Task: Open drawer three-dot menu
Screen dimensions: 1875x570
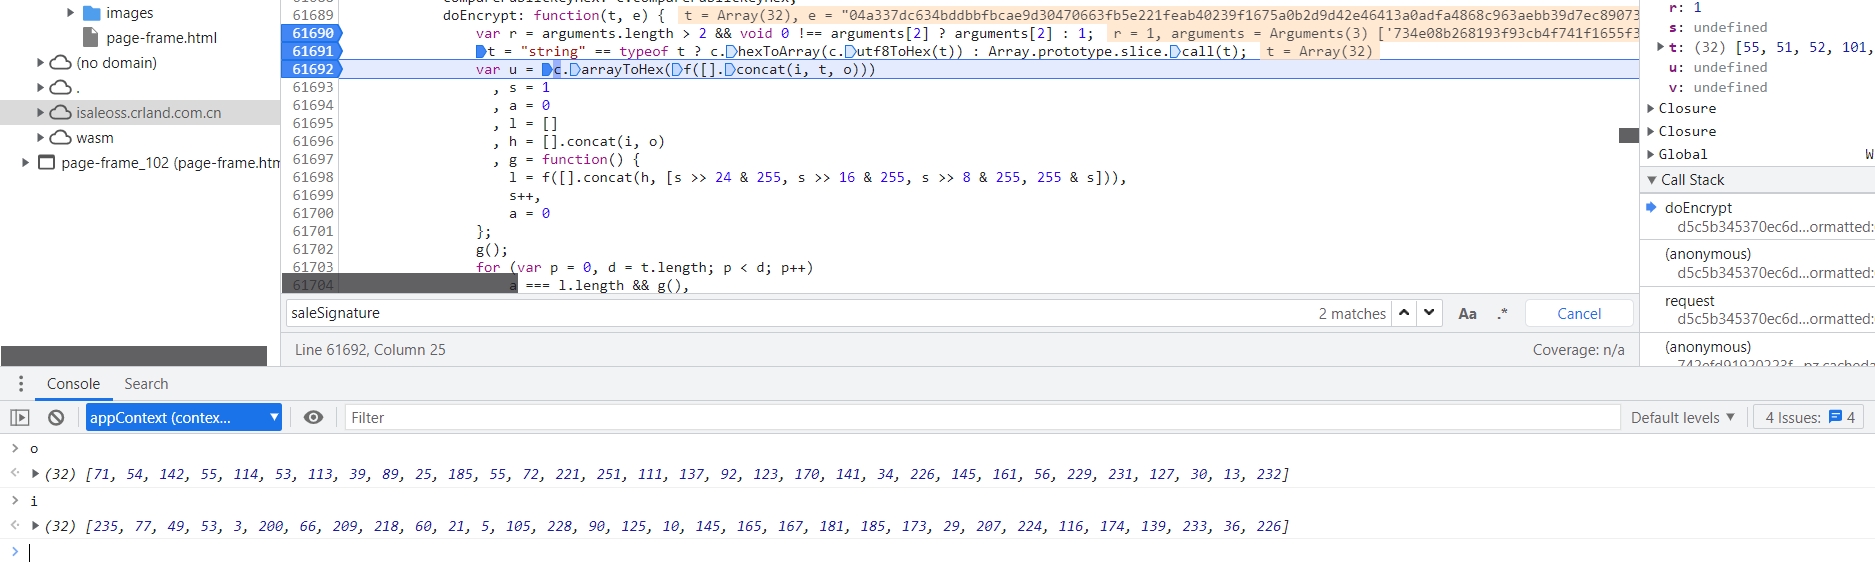Action: (x=20, y=384)
